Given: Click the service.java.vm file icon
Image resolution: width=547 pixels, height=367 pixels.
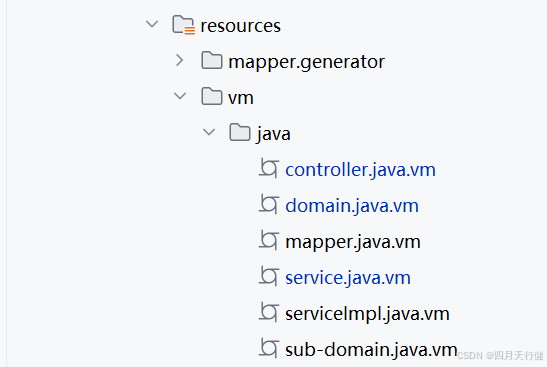Looking at the screenshot, I should 269,277.
